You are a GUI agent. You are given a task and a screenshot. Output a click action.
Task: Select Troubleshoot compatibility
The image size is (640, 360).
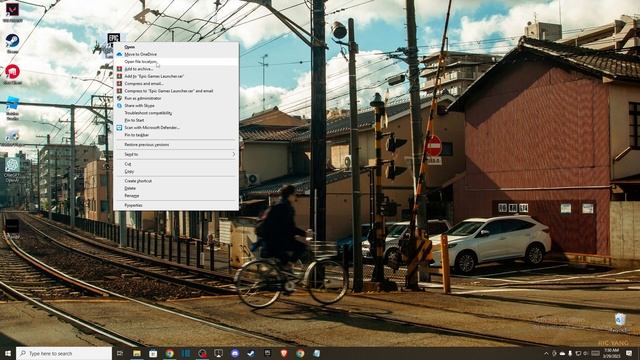tap(176, 113)
